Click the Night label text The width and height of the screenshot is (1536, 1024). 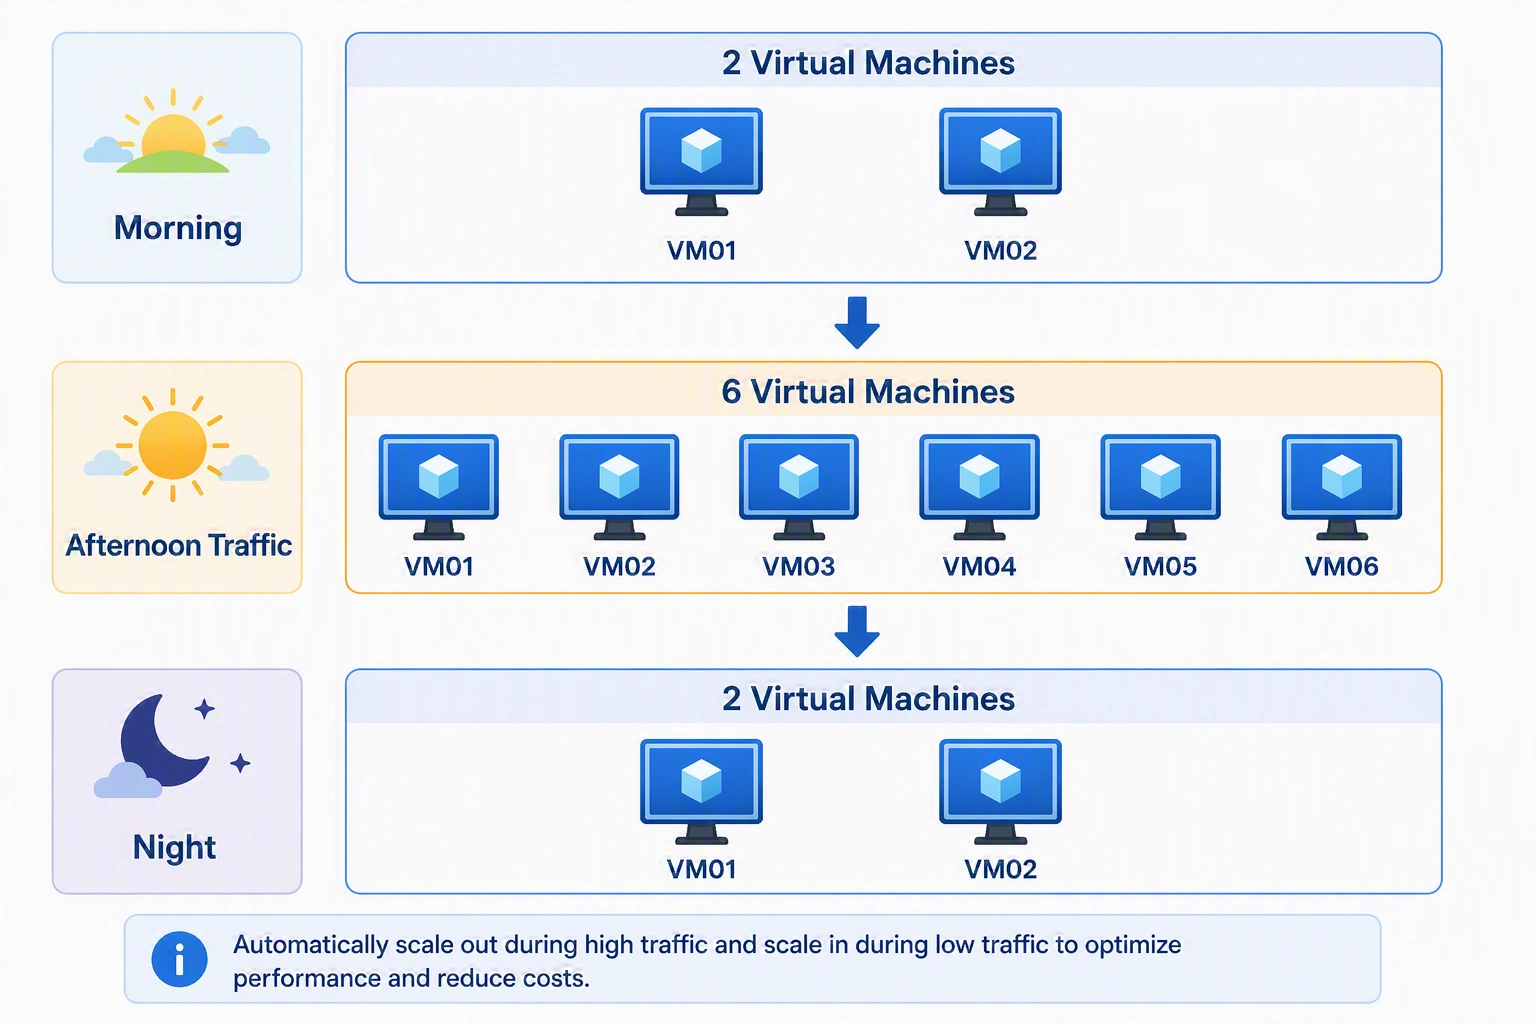[174, 847]
